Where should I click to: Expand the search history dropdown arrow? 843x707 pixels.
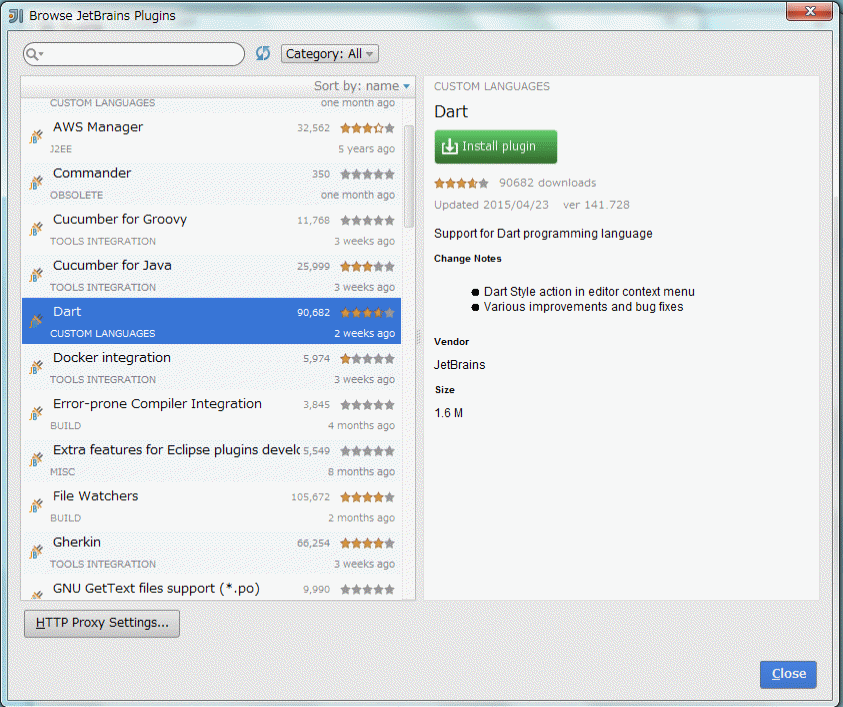[x=42, y=55]
